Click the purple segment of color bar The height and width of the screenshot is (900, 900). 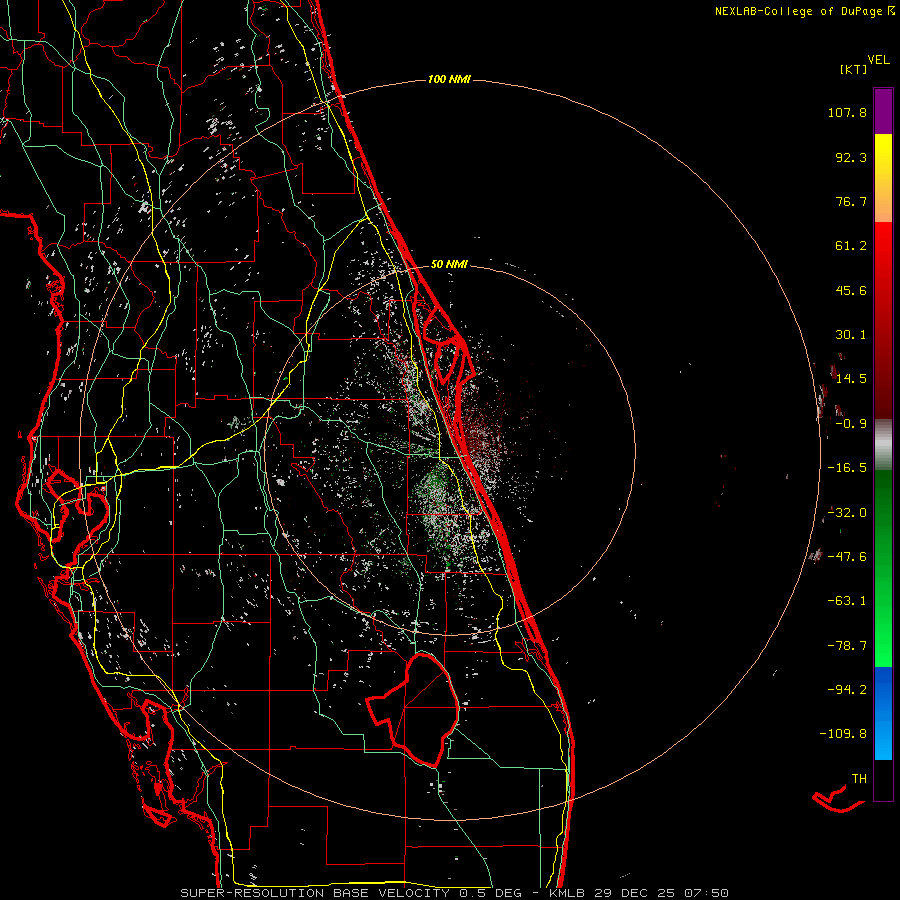(x=883, y=112)
